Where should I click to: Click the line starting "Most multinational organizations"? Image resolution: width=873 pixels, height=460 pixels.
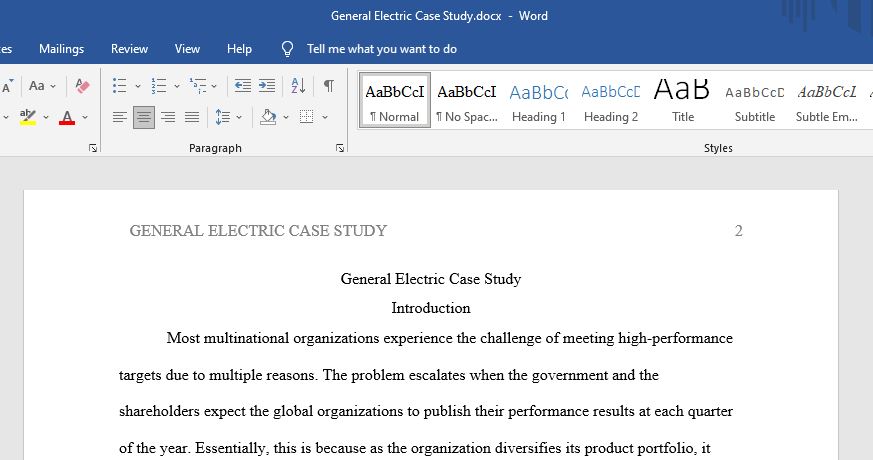tap(449, 338)
